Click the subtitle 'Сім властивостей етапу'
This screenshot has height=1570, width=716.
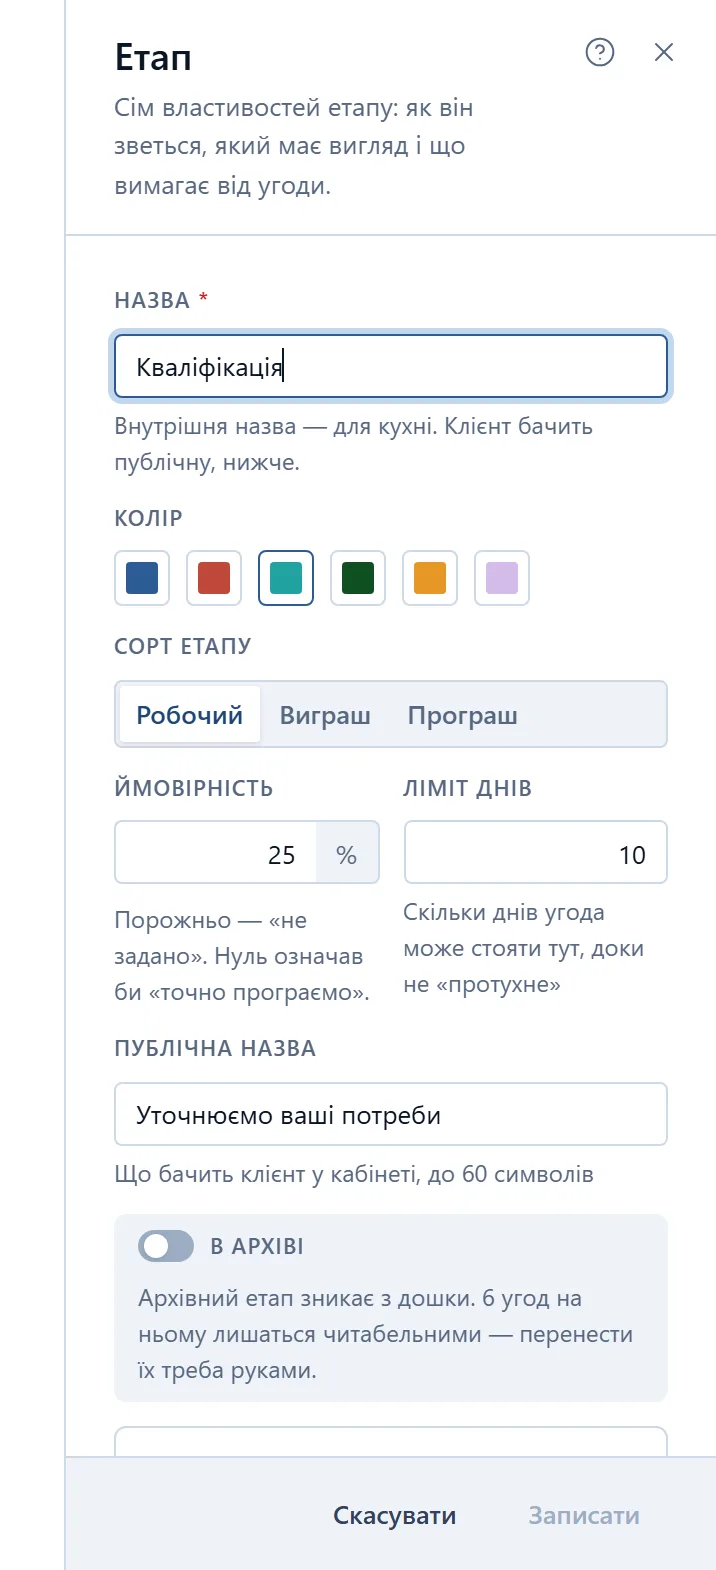294,146
